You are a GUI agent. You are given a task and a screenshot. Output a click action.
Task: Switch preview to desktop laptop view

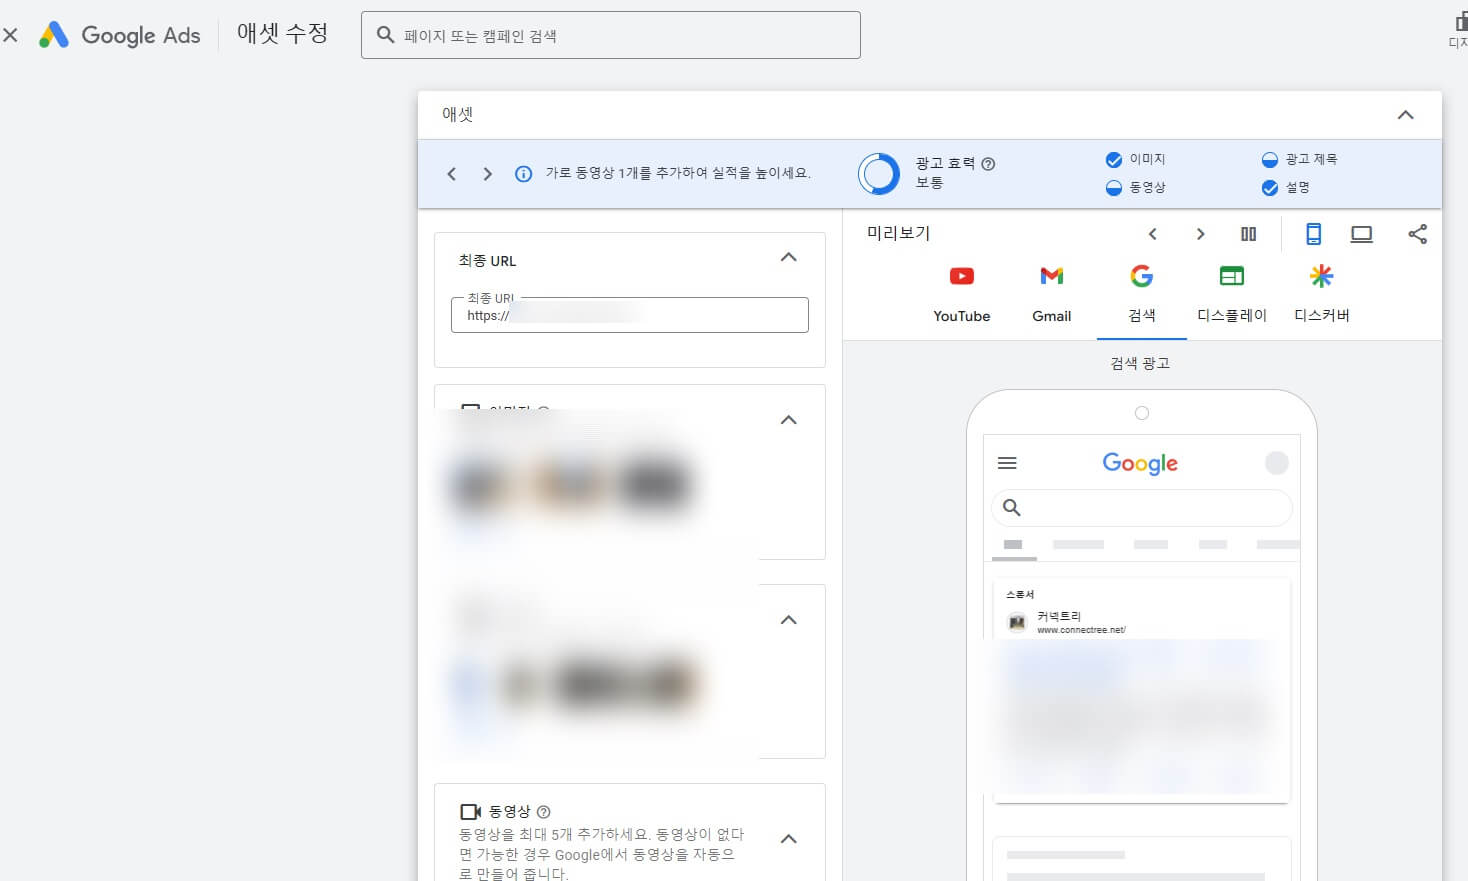[x=1361, y=234]
